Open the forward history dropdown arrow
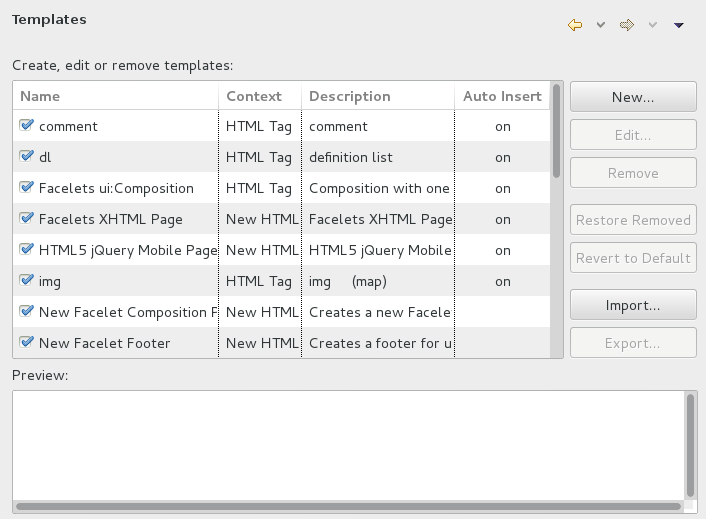This screenshot has height=519, width=706. (653, 25)
